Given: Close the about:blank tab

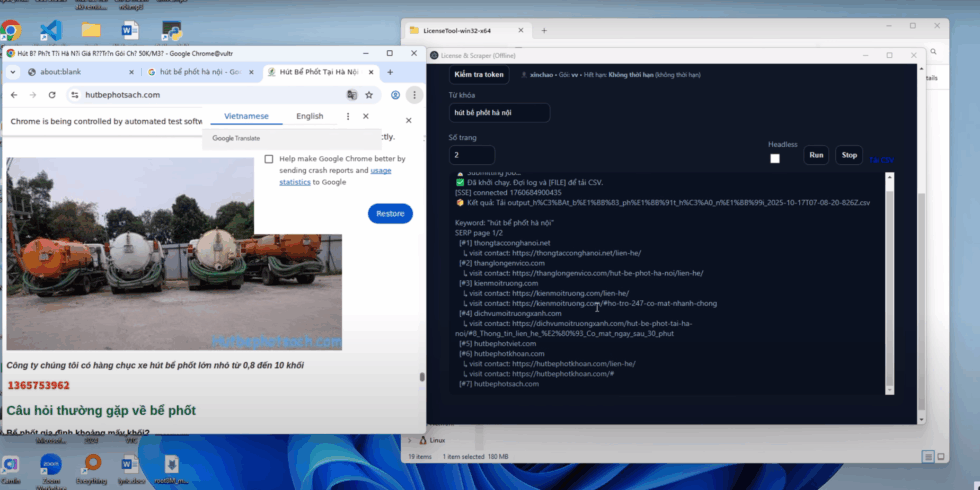Looking at the screenshot, I should pos(131,72).
